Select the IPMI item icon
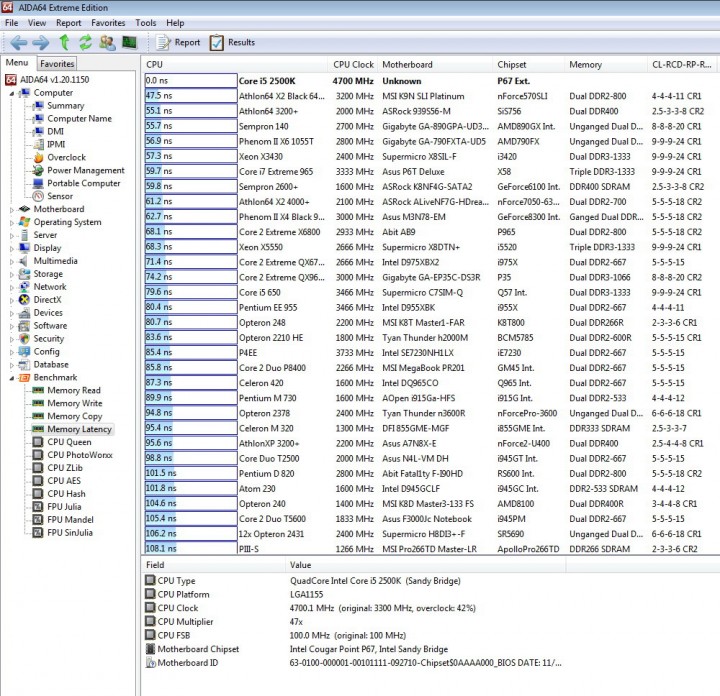The width and height of the screenshot is (720, 696). point(39,144)
